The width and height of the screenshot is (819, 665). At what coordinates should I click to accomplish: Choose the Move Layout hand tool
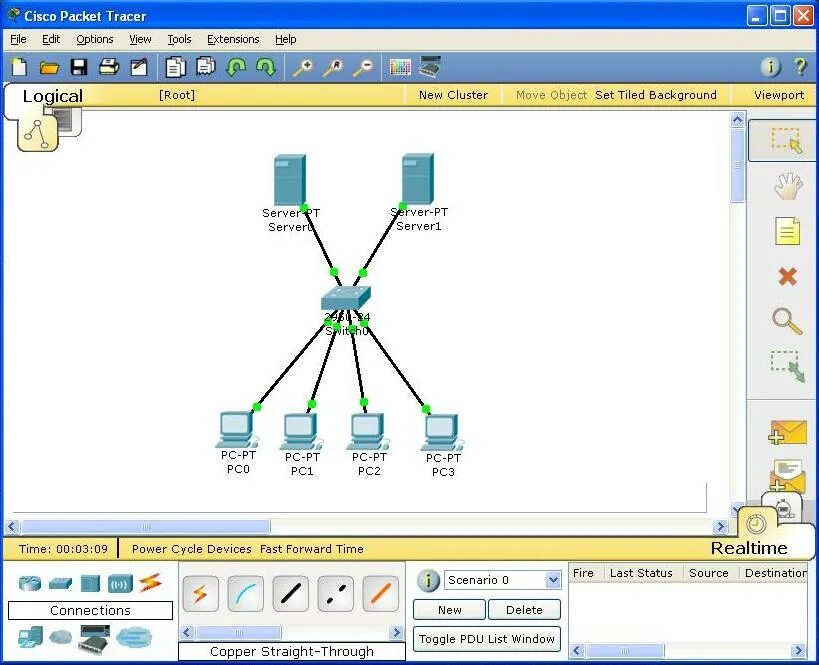788,186
